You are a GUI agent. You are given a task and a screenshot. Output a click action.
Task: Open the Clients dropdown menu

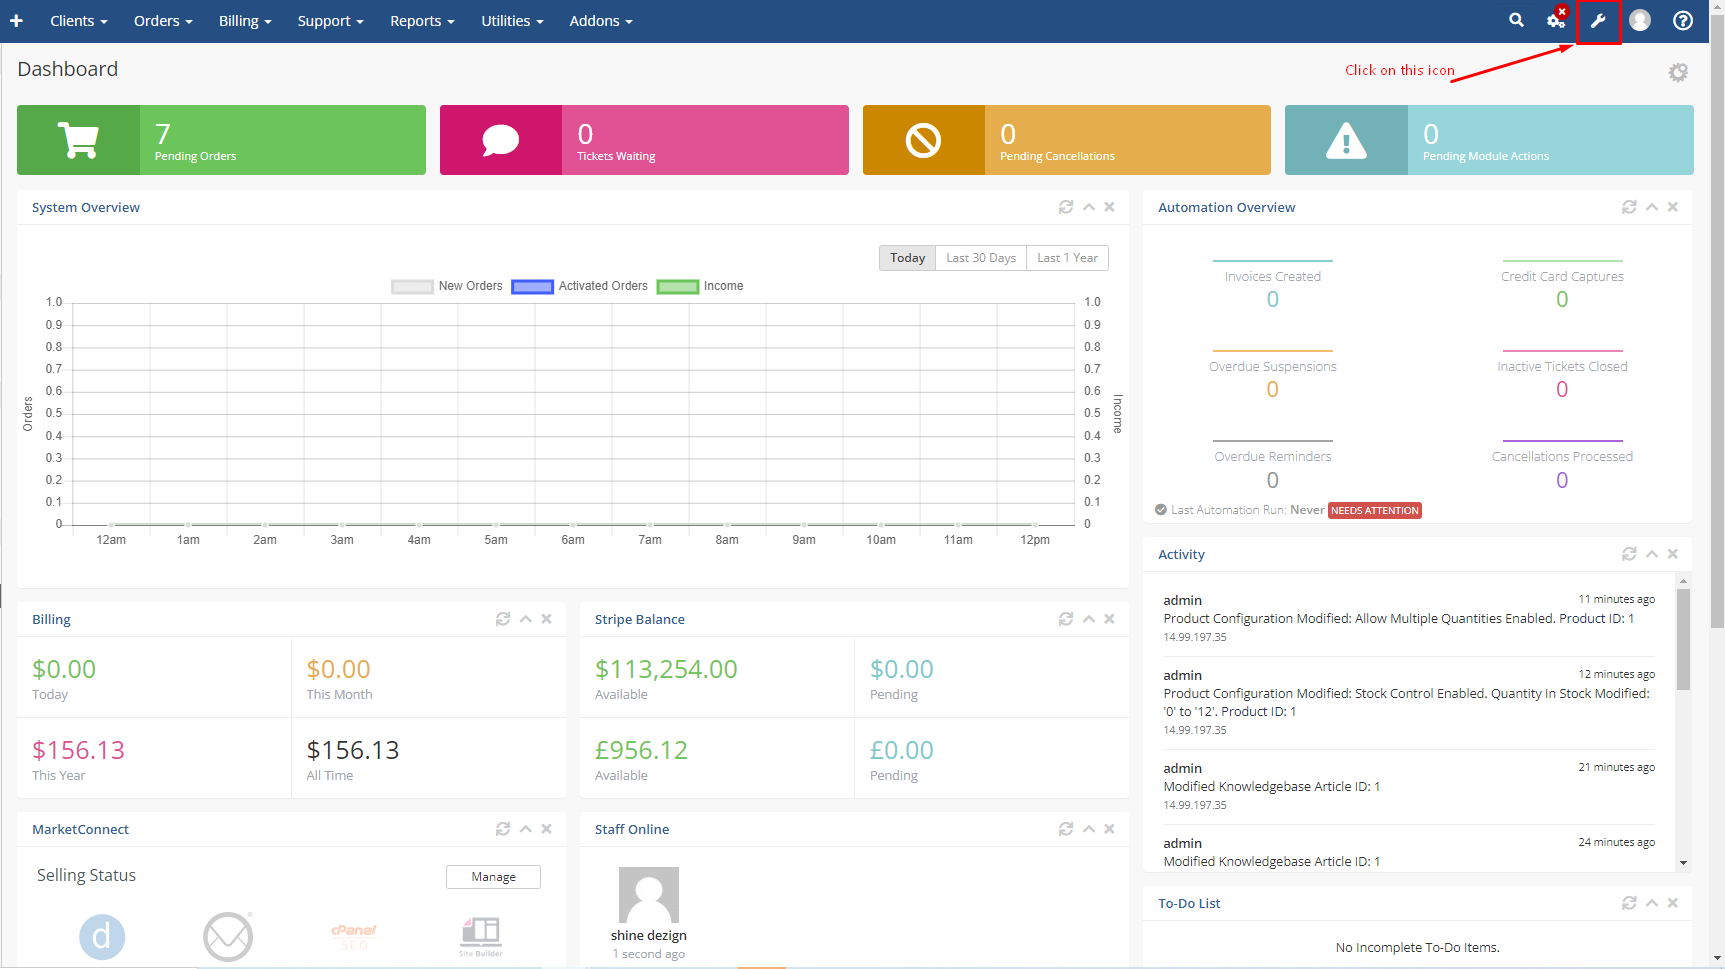pos(78,21)
